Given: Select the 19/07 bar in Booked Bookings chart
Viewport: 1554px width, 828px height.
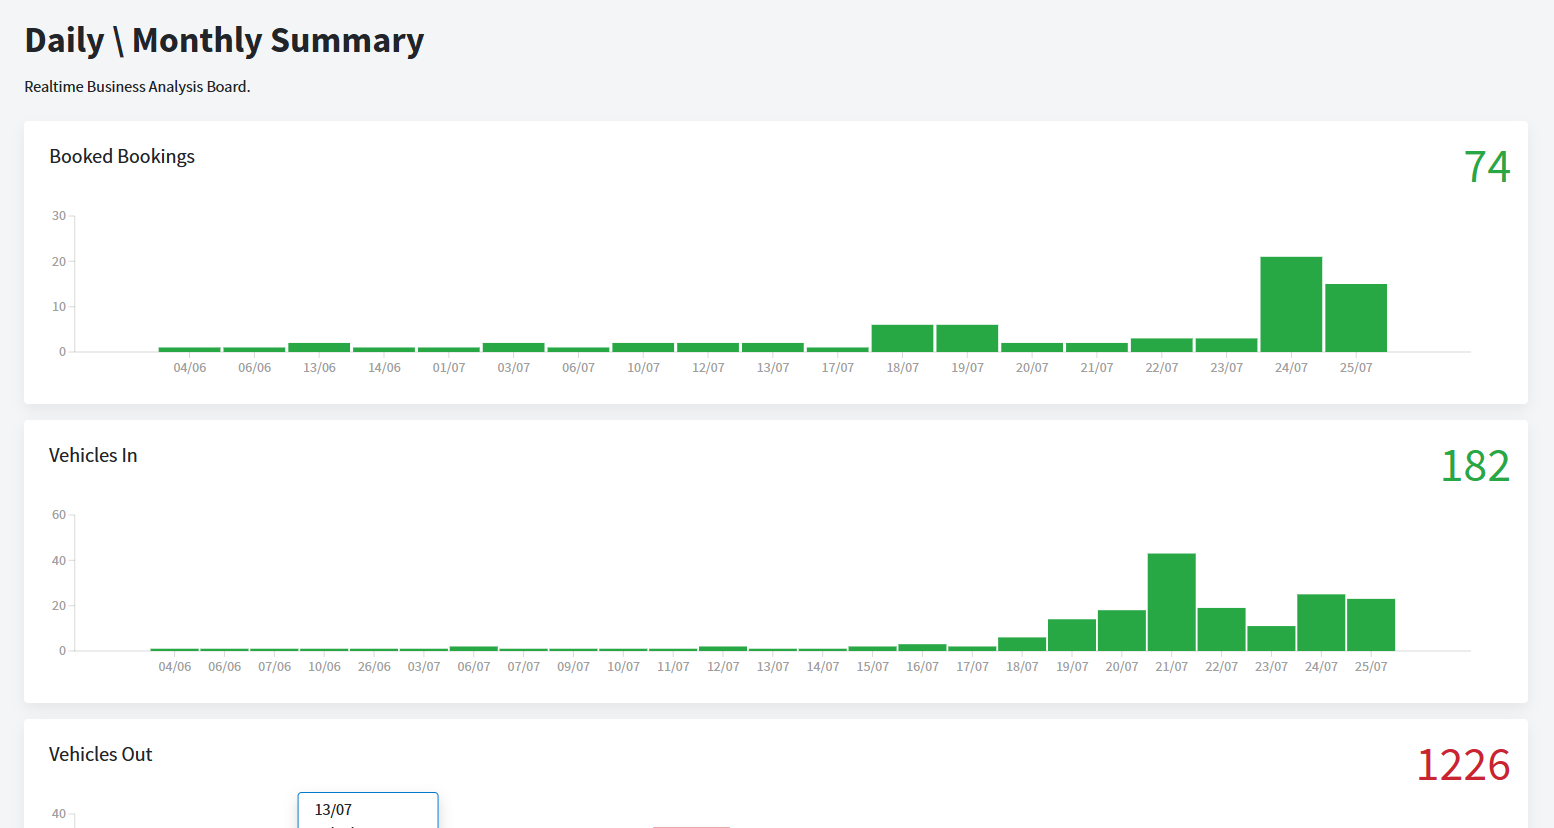Looking at the screenshot, I should pyautogui.click(x=967, y=338).
